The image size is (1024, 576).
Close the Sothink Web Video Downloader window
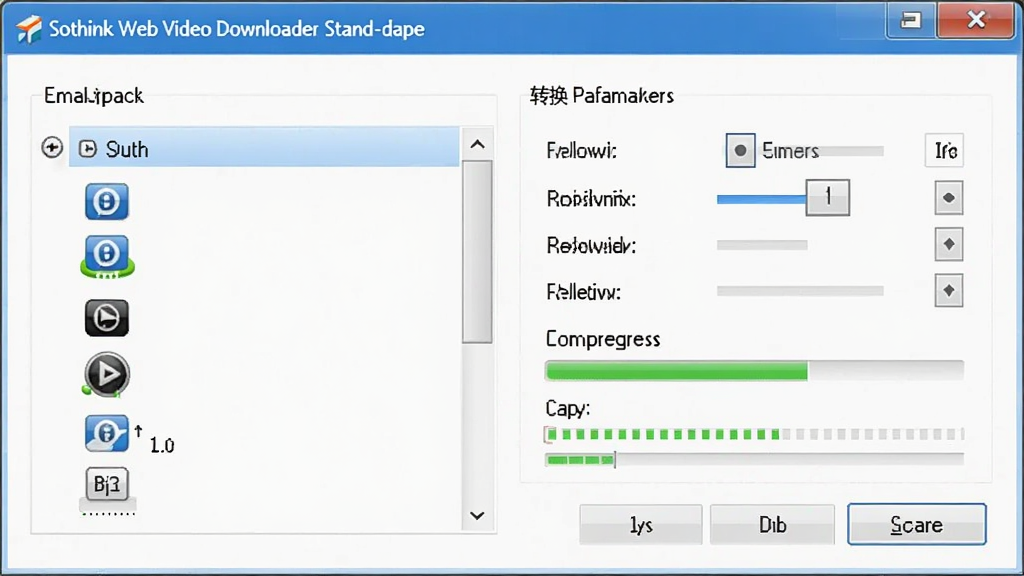tap(976, 20)
